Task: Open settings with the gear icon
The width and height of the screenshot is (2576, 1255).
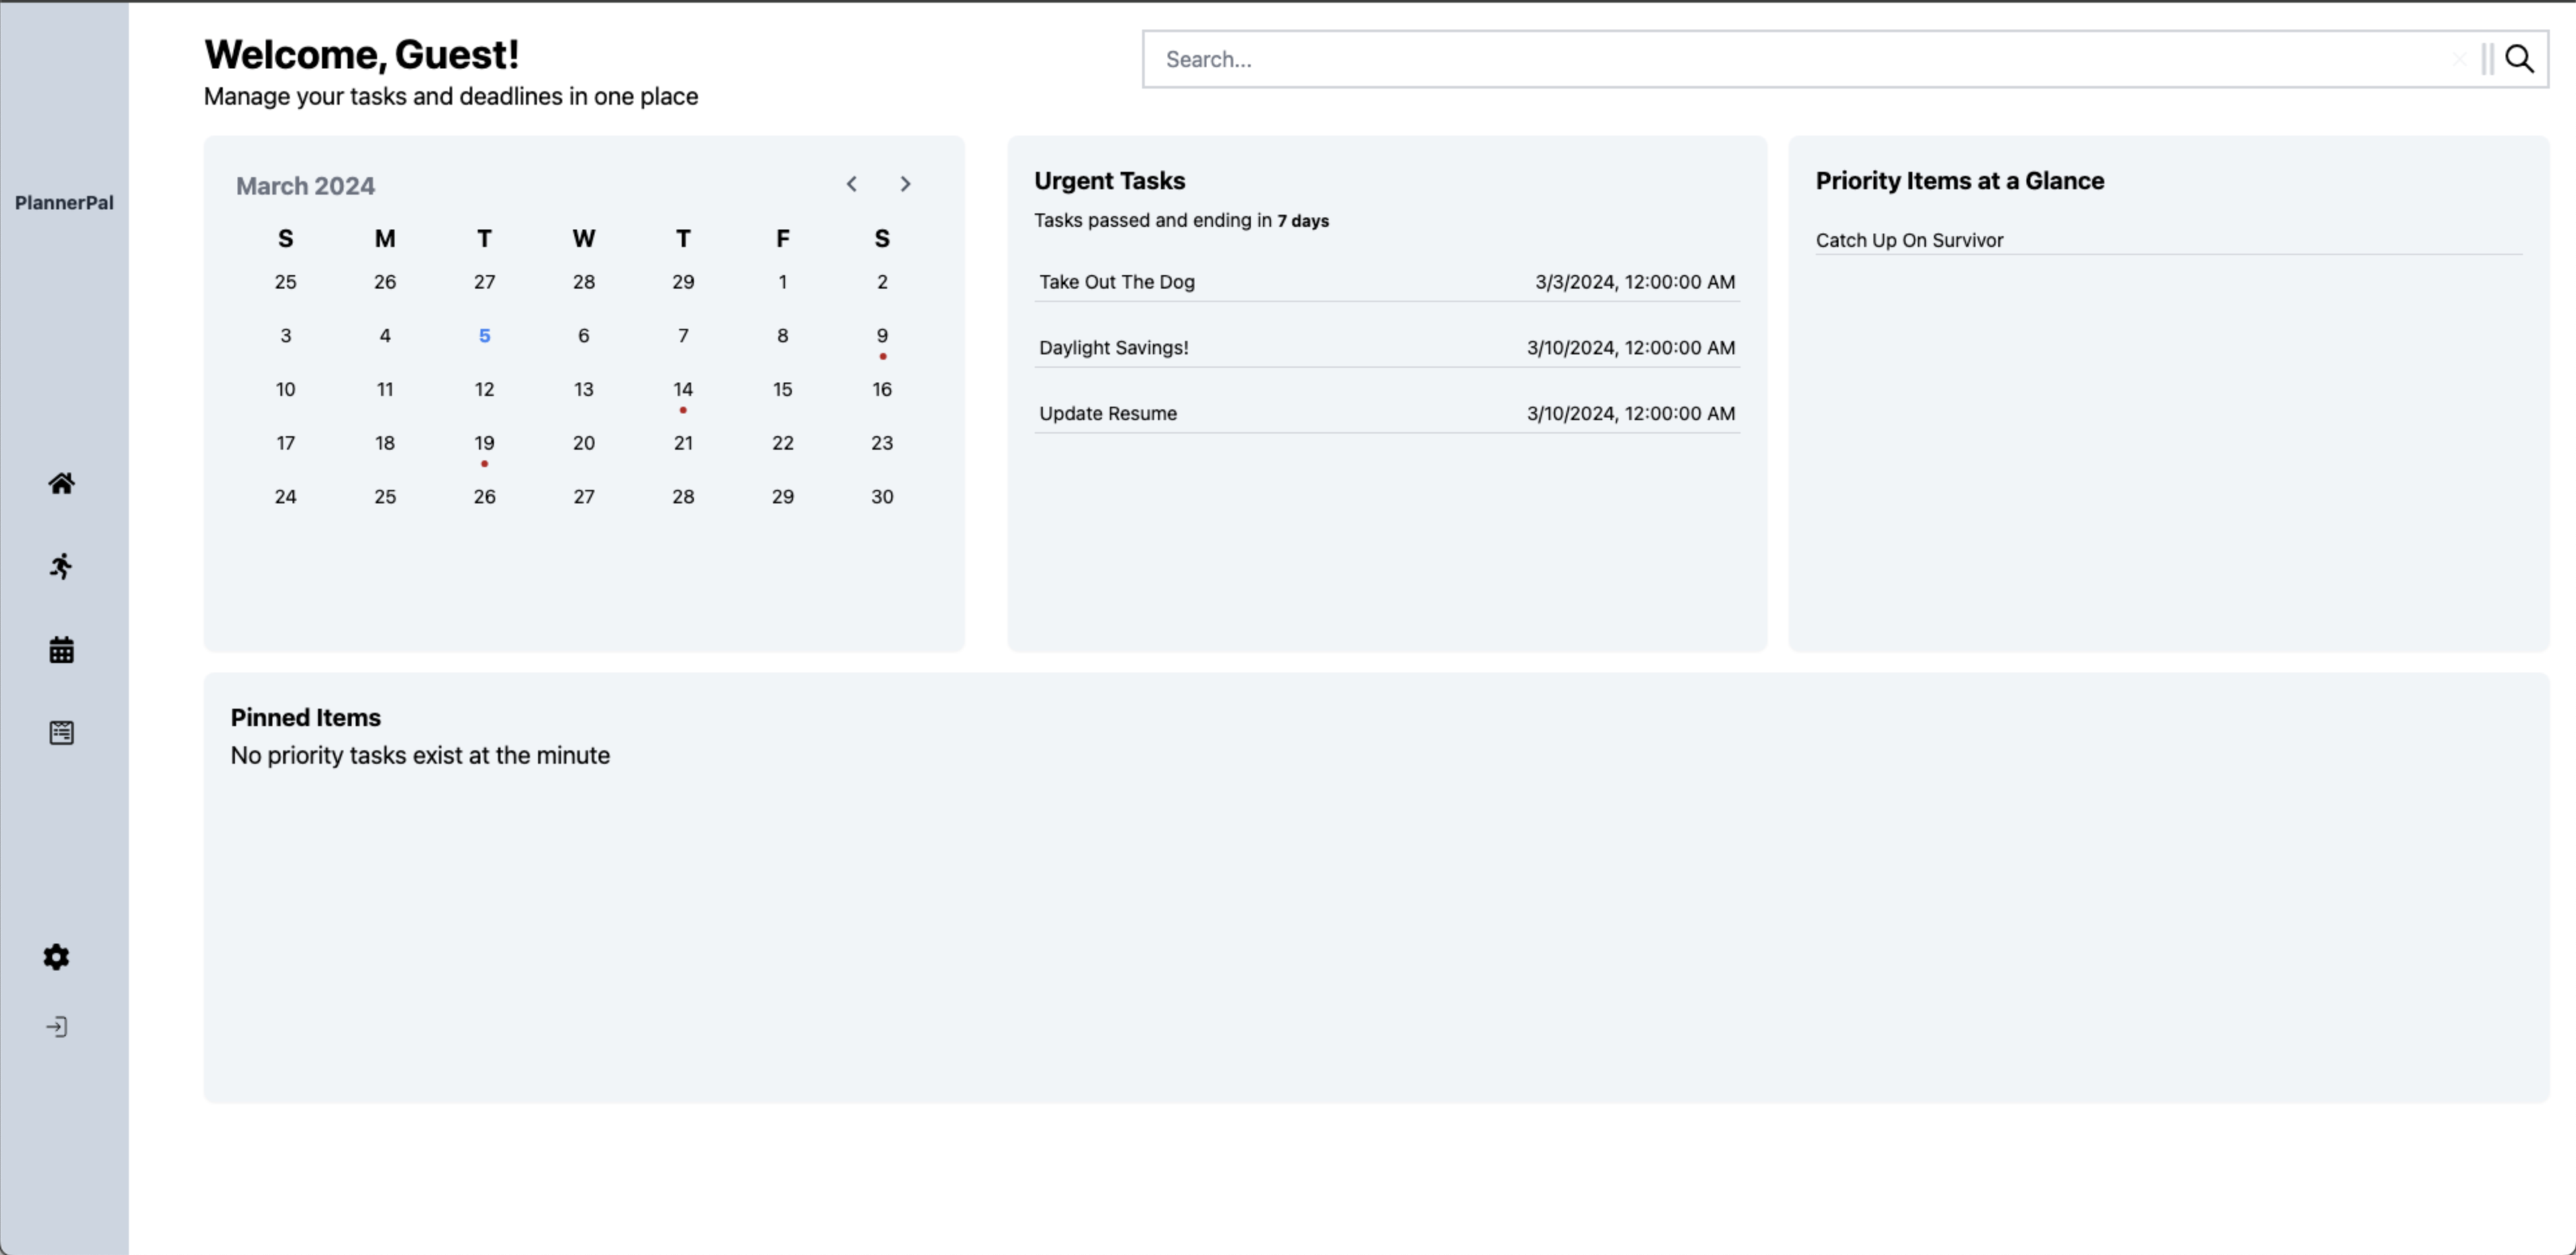Action: click(56, 957)
